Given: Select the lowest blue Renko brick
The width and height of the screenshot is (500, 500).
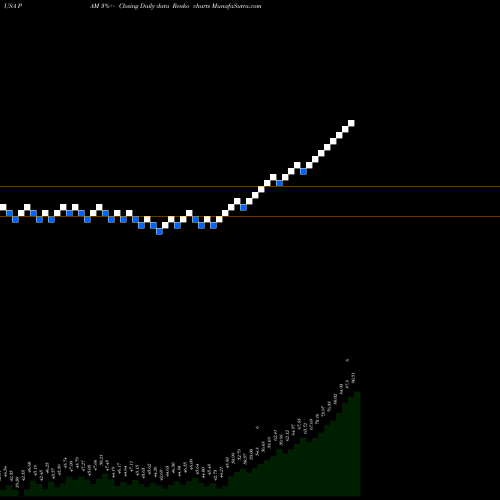Looking at the screenshot, I should pos(159,231).
